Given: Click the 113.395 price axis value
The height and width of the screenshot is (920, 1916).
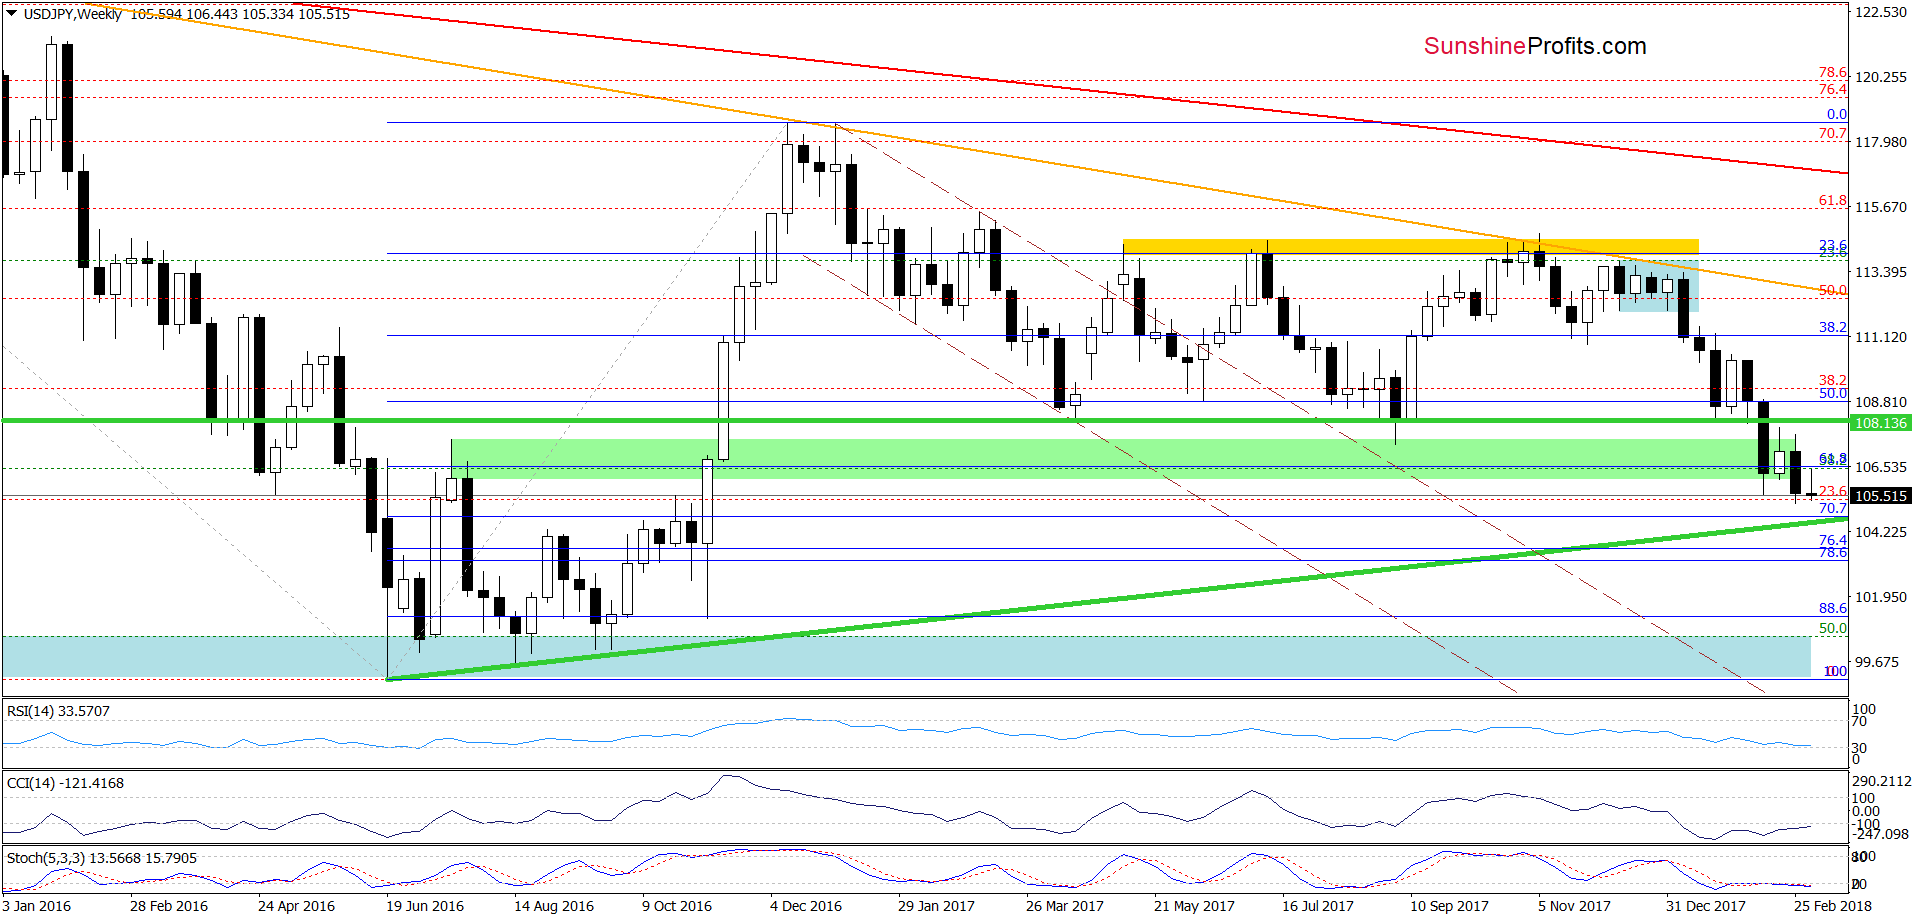Looking at the screenshot, I should [x=1881, y=272].
